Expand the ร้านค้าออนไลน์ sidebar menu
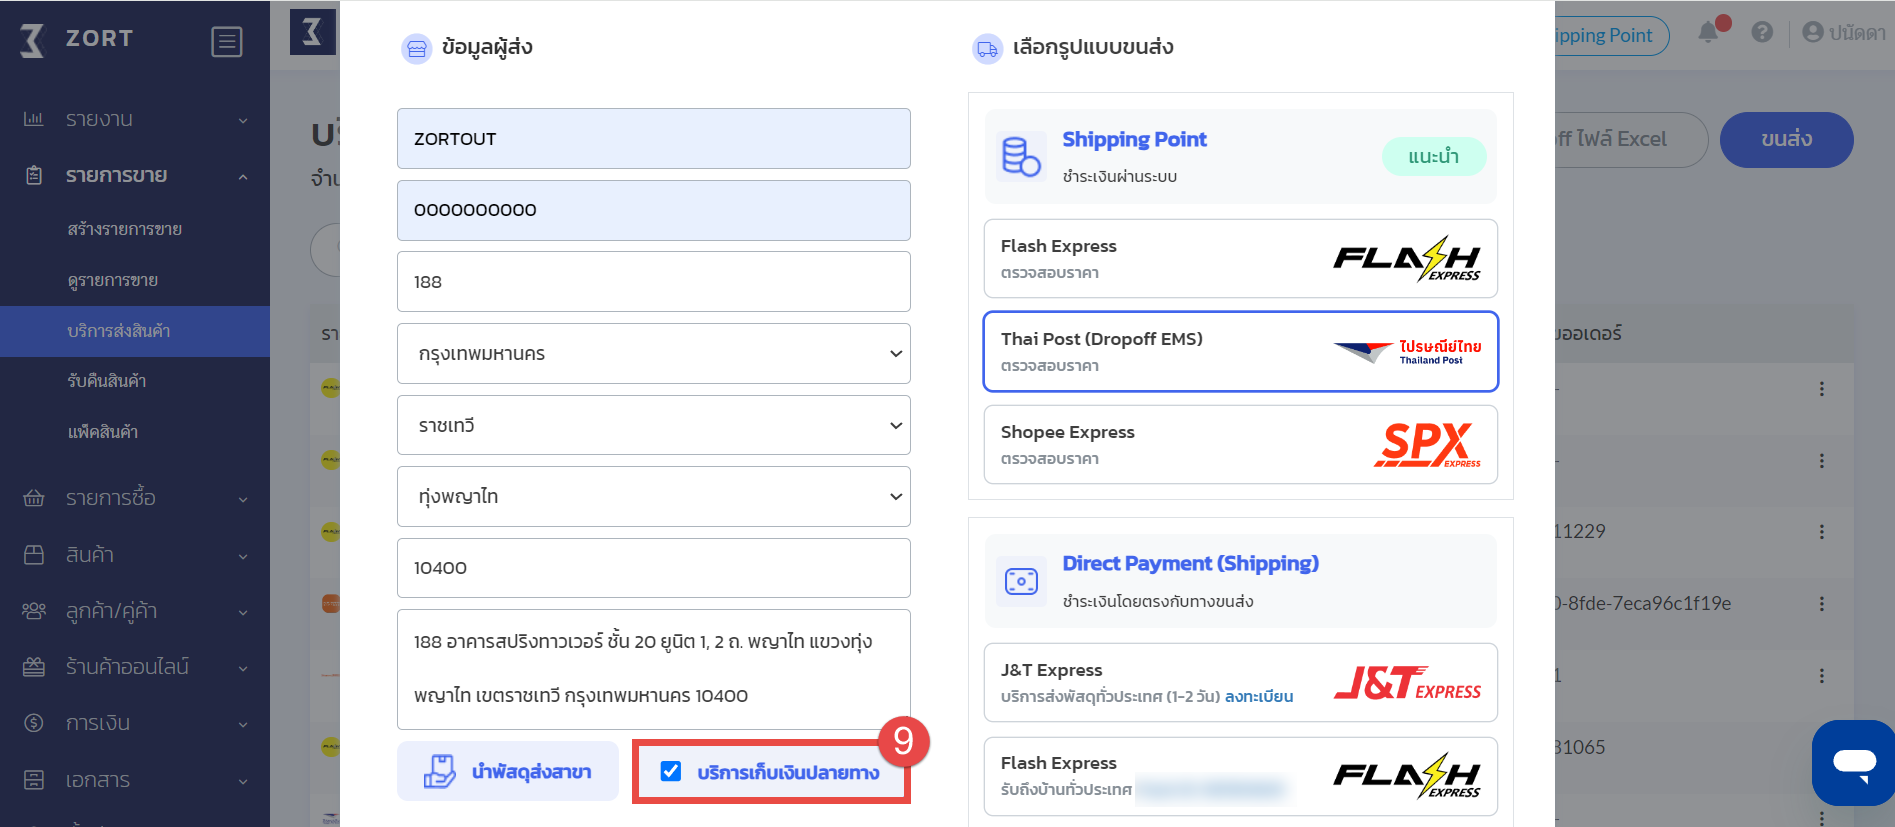This screenshot has height=827, width=1895. tap(135, 667)
